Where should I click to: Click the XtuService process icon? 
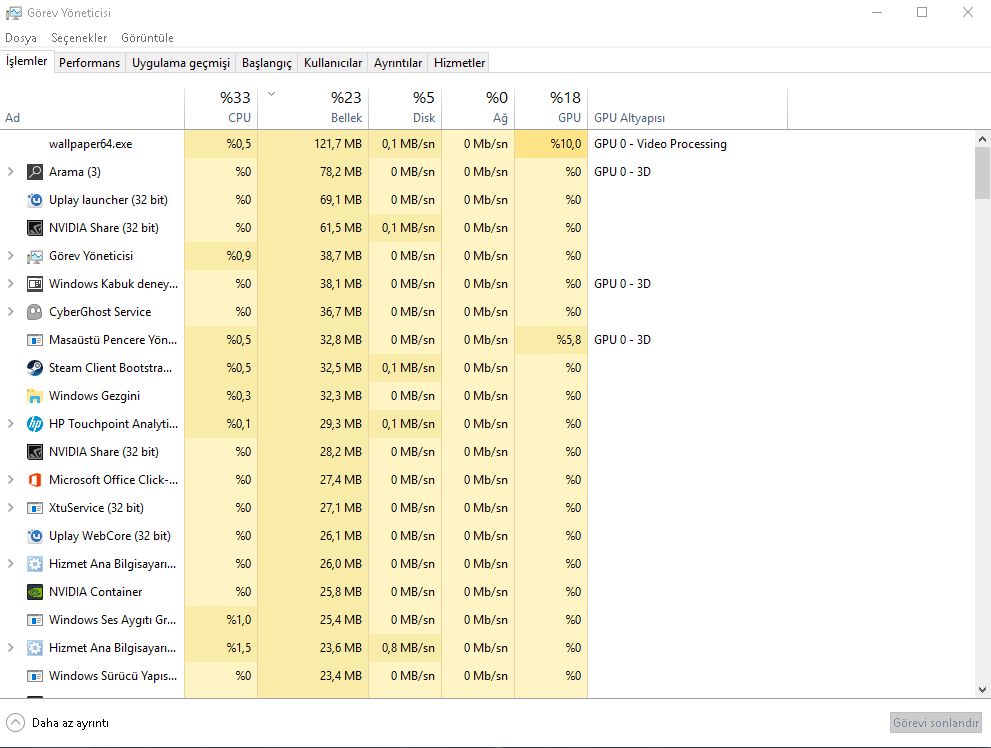coord(35,508)
